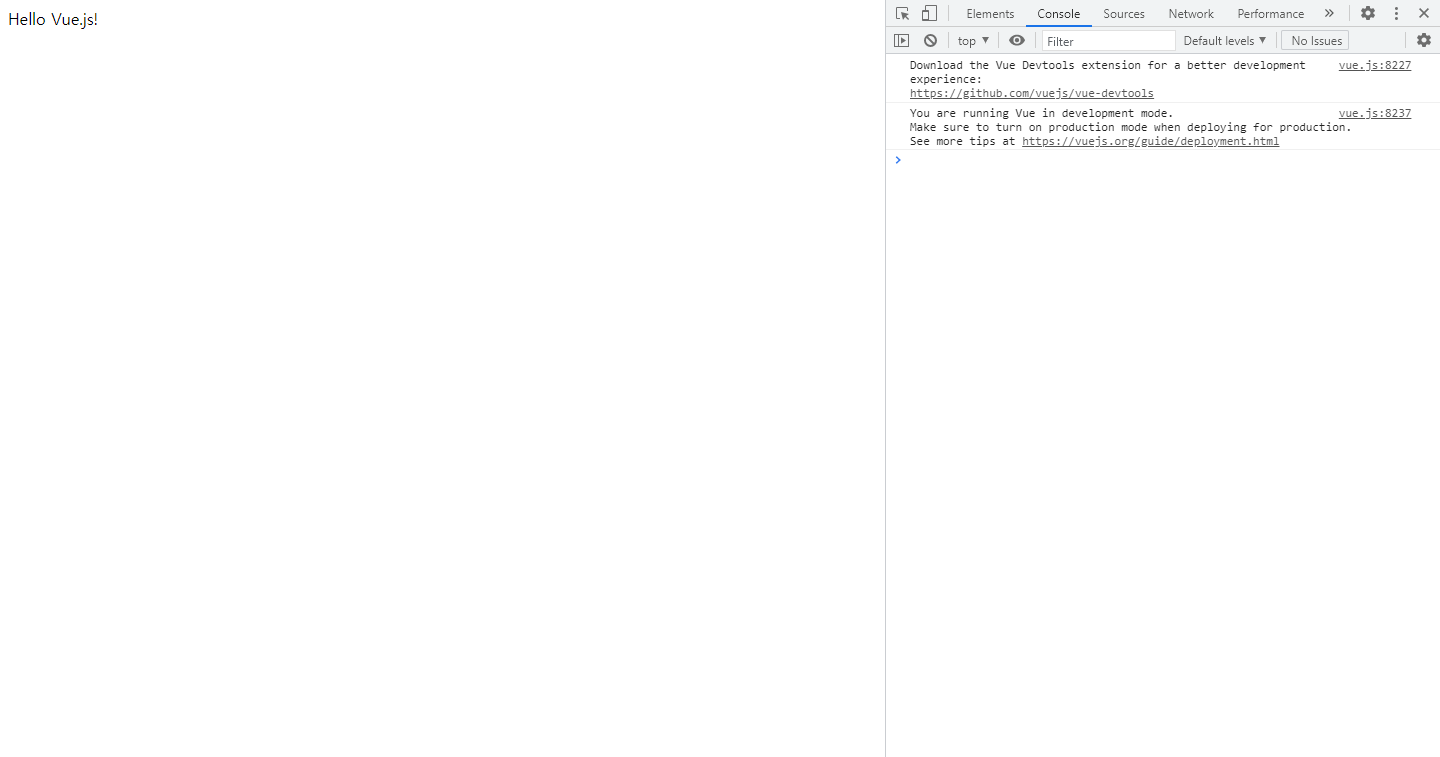The width and height of the screenshot is (1440, 757).
Task: Open the Default levels dropdown
Action: (x=1225, y=40)
